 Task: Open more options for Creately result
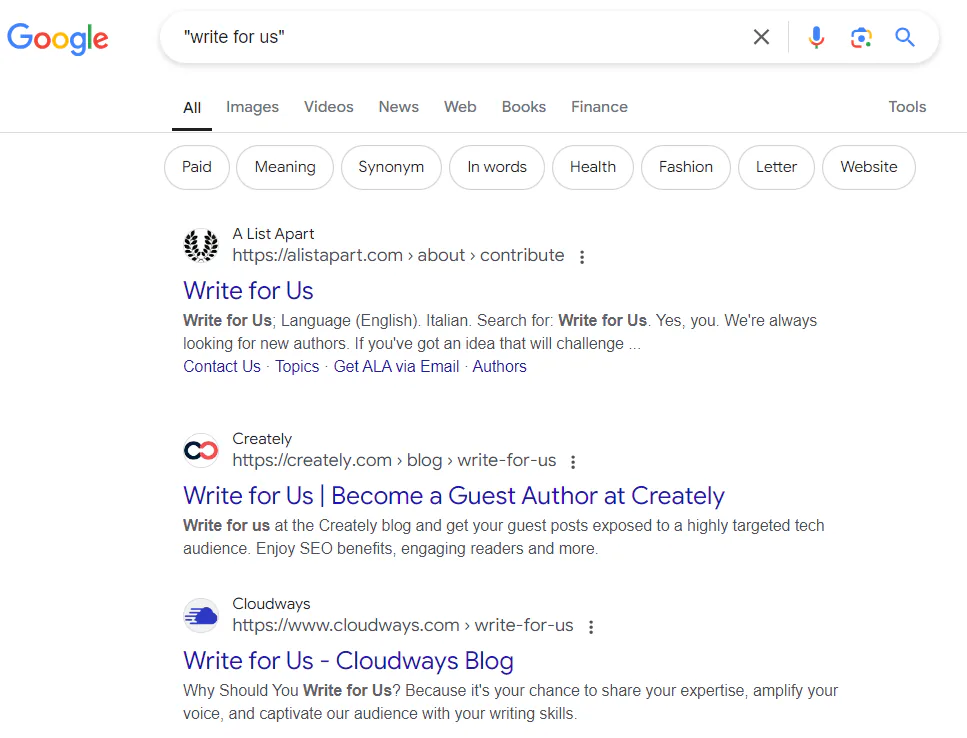pyautogui.click(x=573, y=462)
